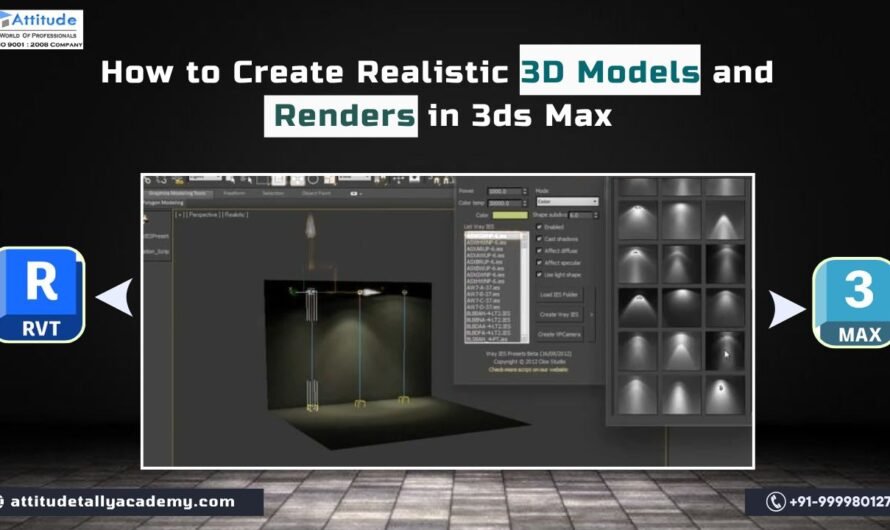This screenshot has height=530, width=890.
Task: Click the ribbon minimize toggle icon
Action: (354, 194)
